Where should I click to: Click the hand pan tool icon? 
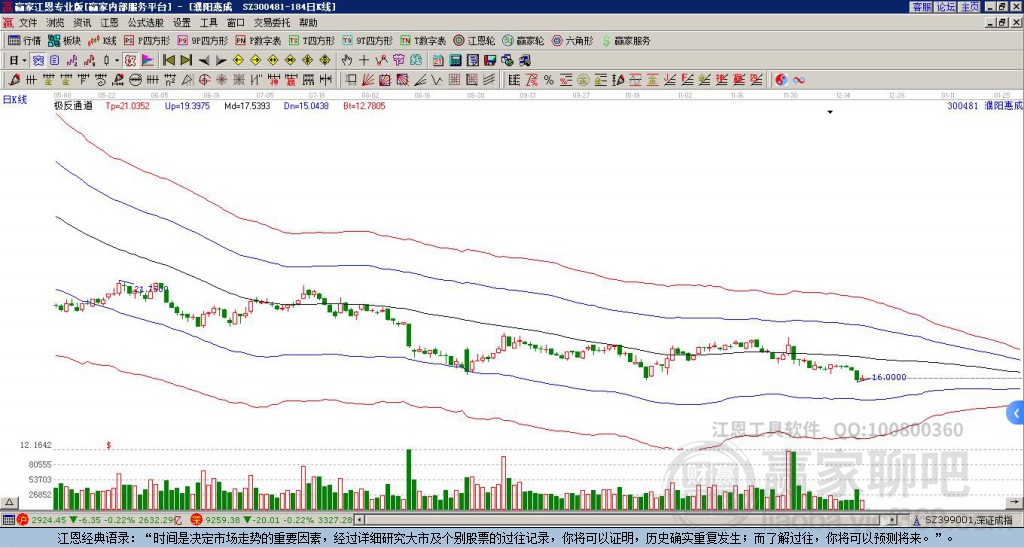click(347, 61)
